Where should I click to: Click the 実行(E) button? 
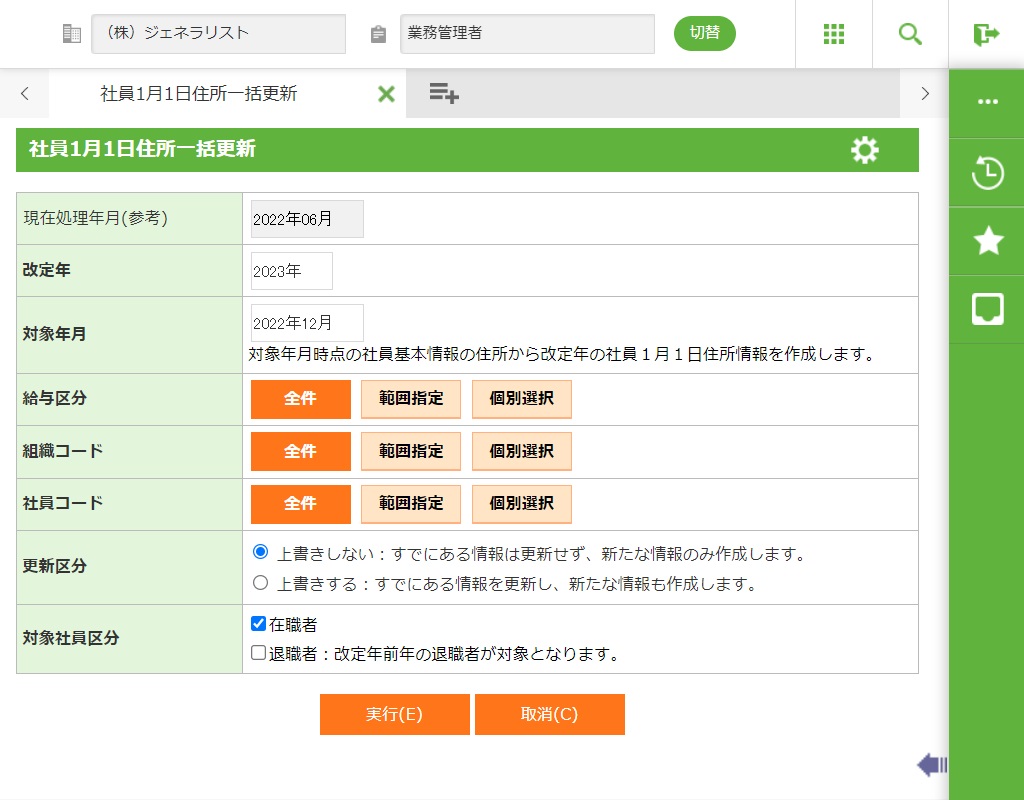(394, 715)
